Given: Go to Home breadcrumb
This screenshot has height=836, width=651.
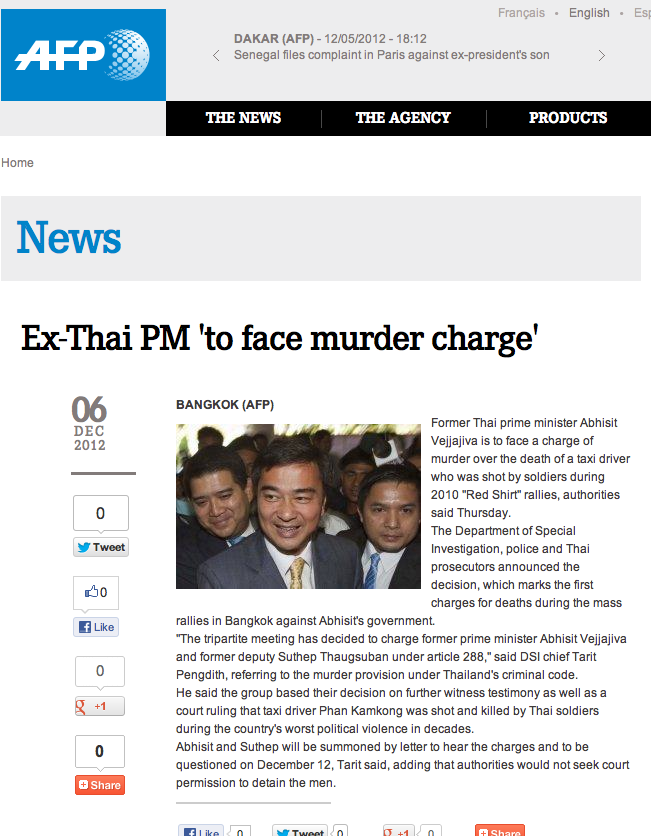Looking at the screenshot, I should click(x=17, y=163).
